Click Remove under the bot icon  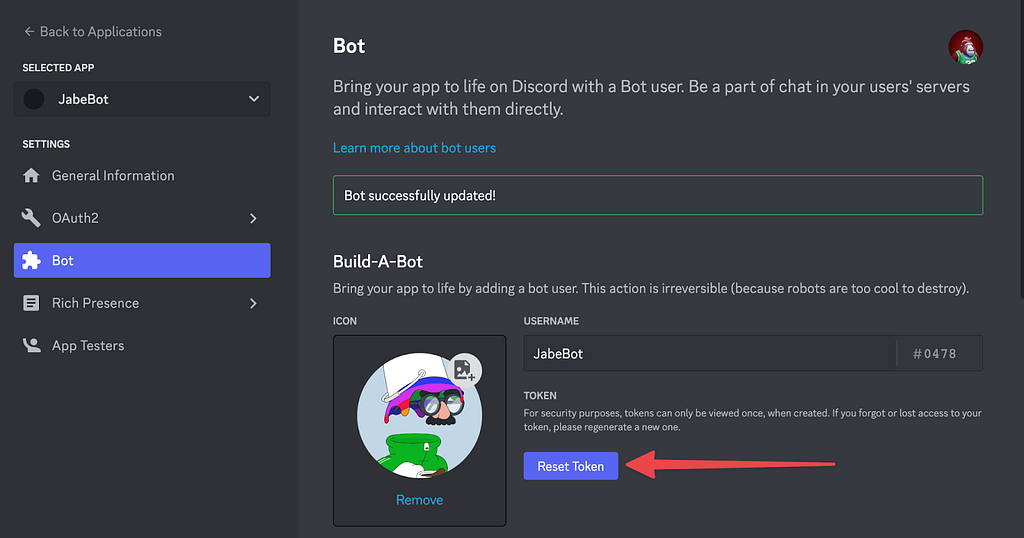(419, 500)
